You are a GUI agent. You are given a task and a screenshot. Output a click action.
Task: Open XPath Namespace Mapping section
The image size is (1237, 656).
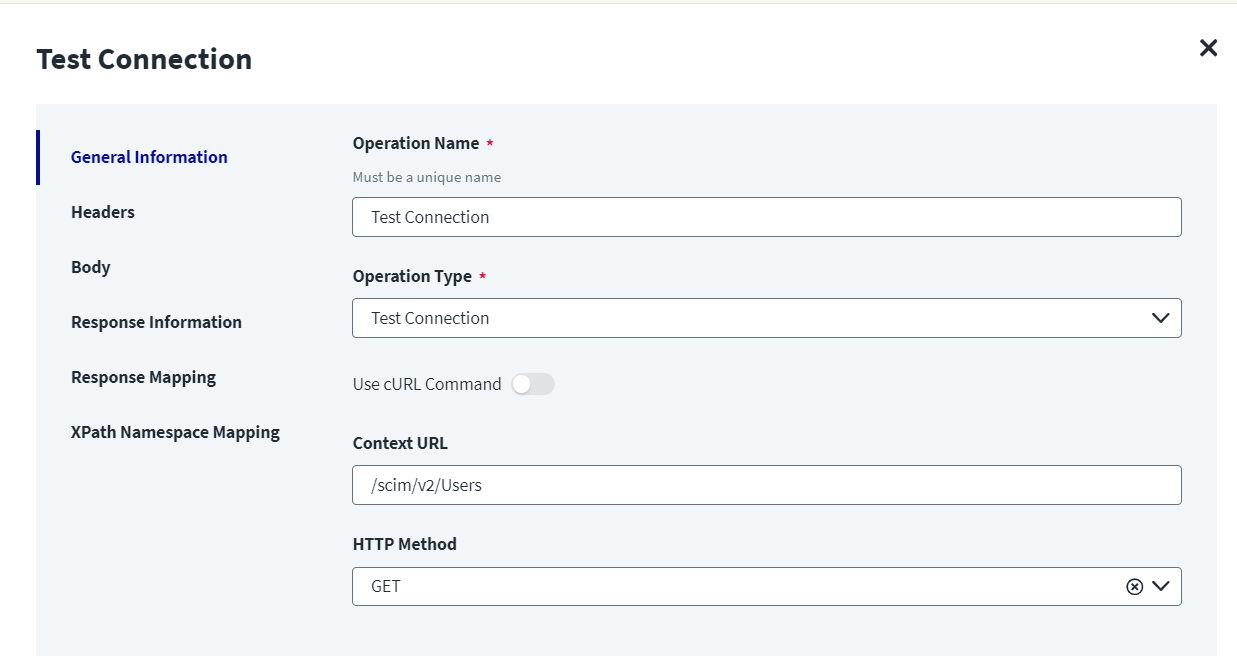coord(175,432)
